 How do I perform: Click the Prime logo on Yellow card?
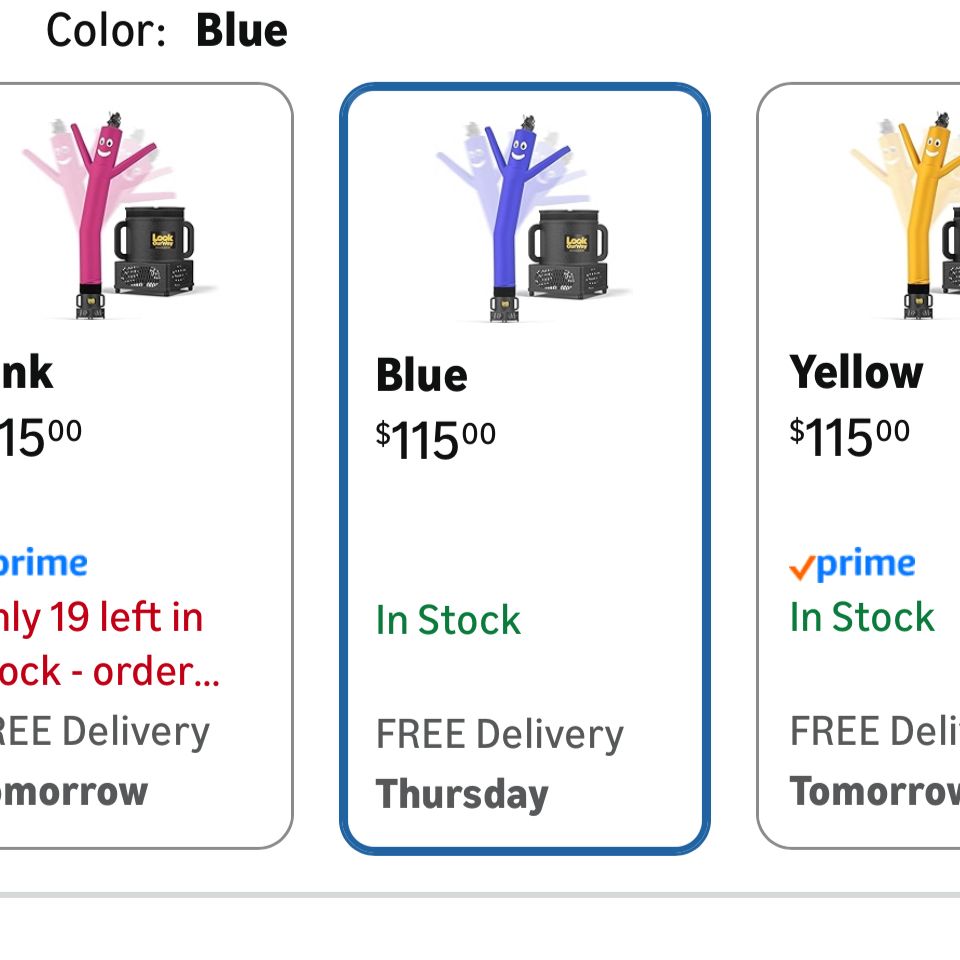pyautogui.click(x=852, y=565)
